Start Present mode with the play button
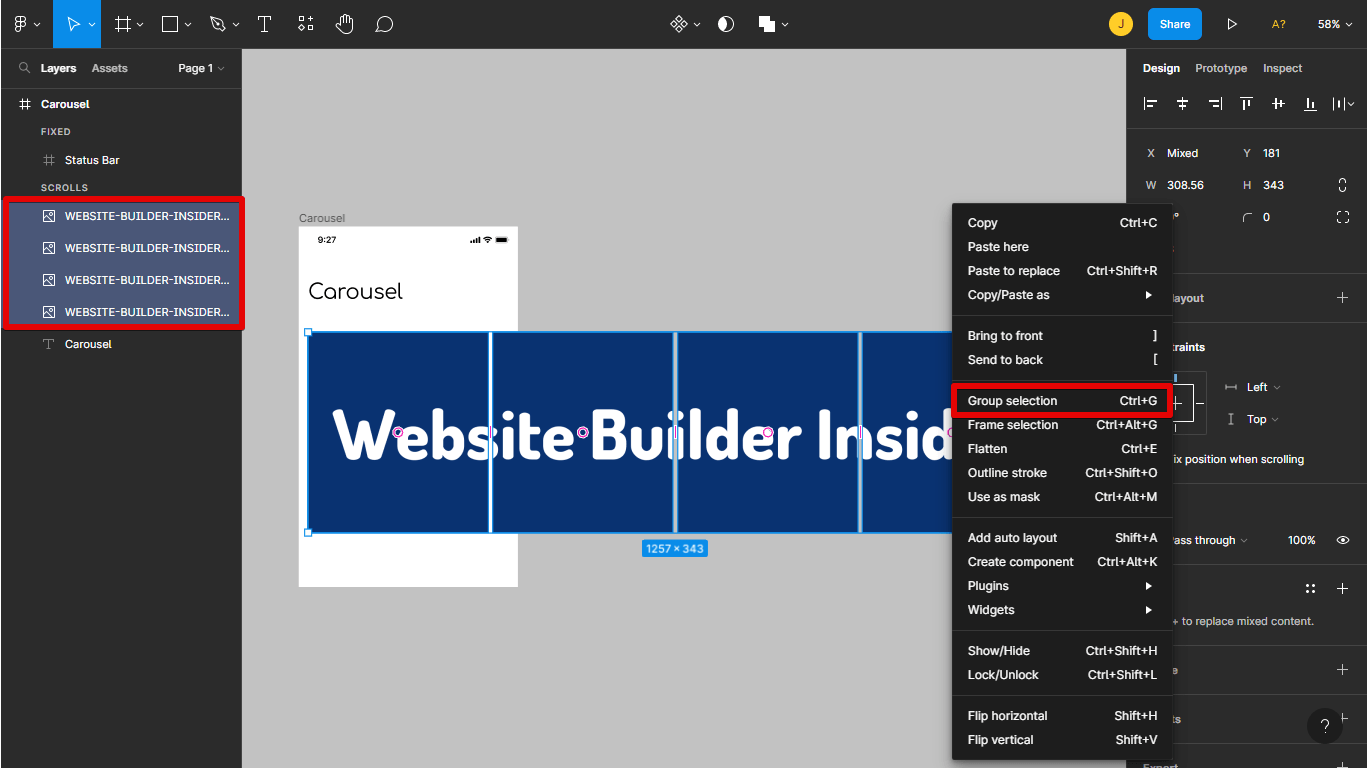 point(1231,23)
